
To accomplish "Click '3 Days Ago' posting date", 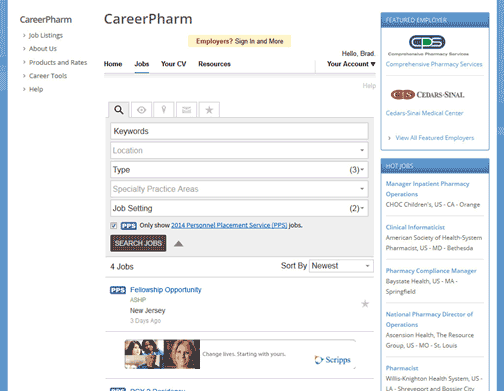I will pyautogui.click(x=145, y=321).
